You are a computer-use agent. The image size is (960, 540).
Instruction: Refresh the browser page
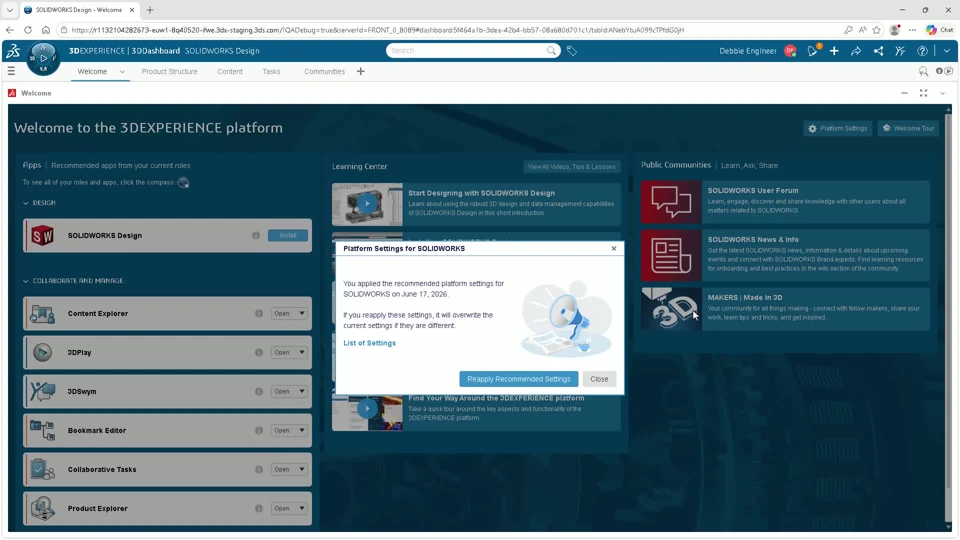click(28, 30)
